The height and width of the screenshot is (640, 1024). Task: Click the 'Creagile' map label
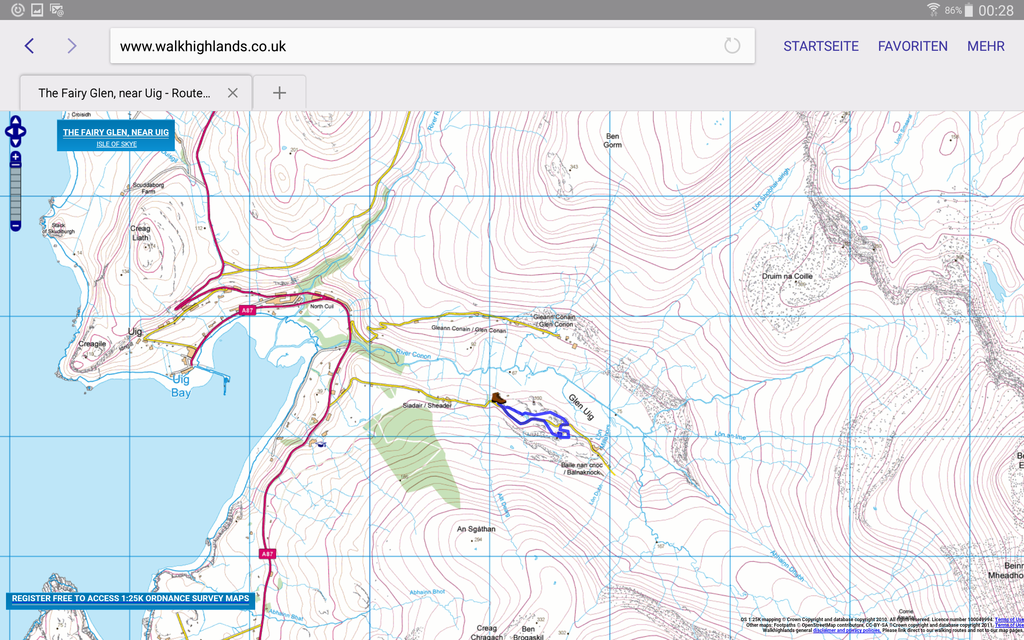[x=92, y=343]
